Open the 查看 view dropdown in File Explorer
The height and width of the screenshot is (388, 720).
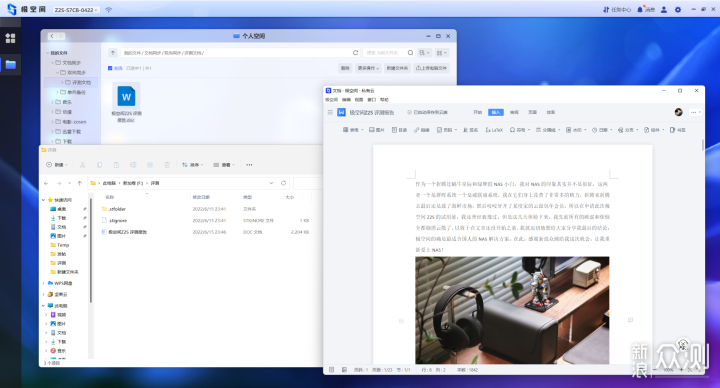pos(224,165)
